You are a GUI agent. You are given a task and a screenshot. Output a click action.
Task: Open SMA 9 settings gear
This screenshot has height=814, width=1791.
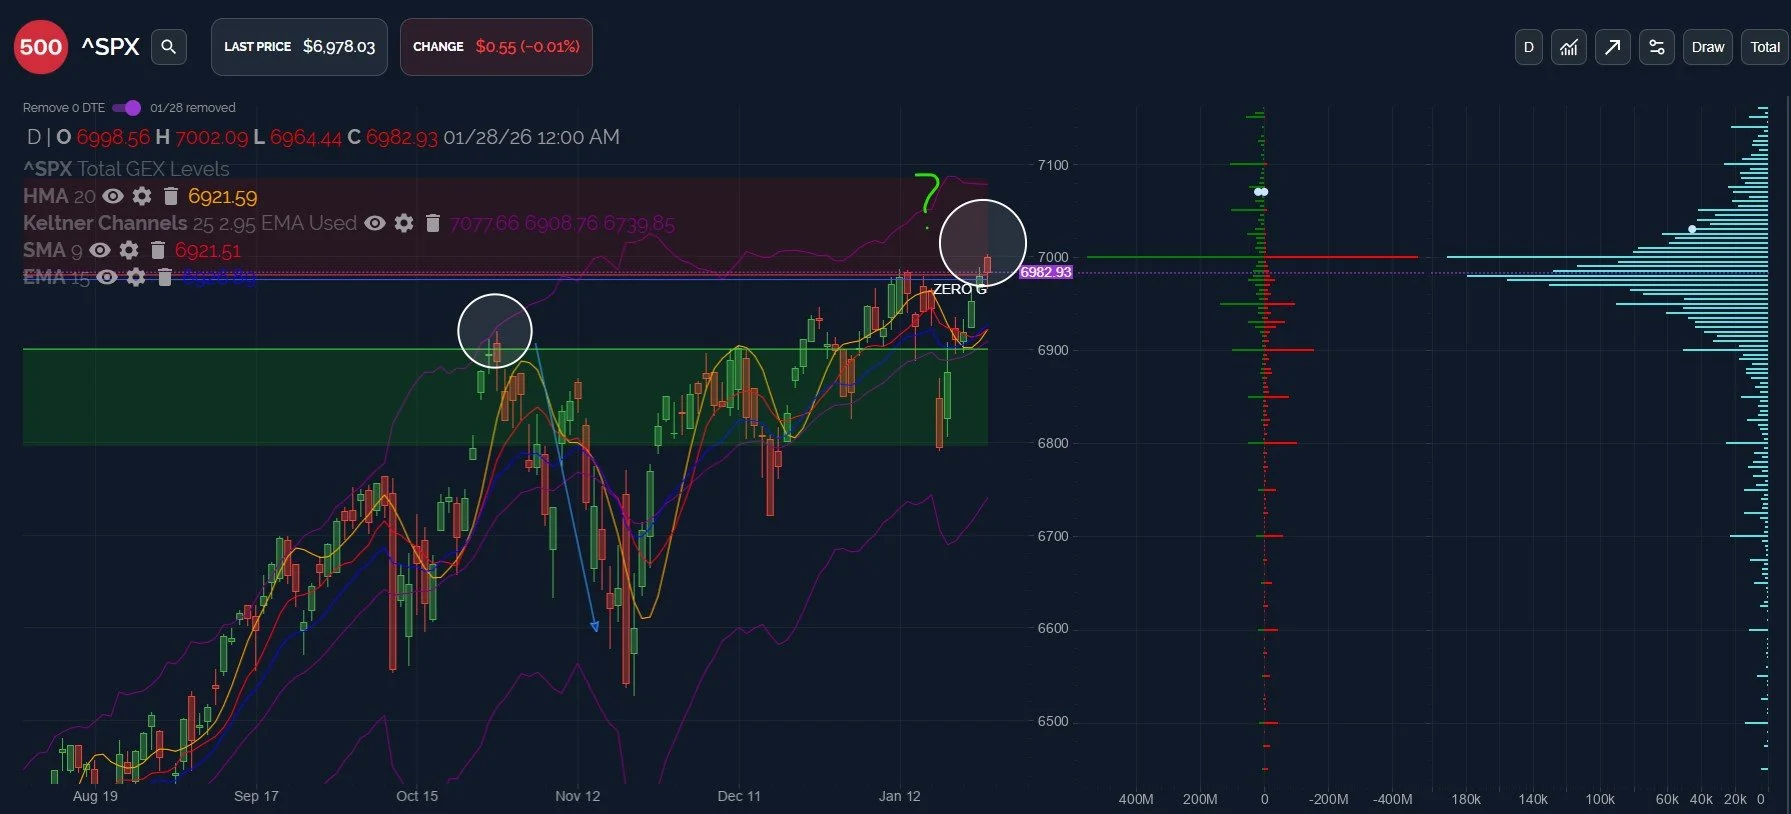pyautogui.click(x=129, y=250)
